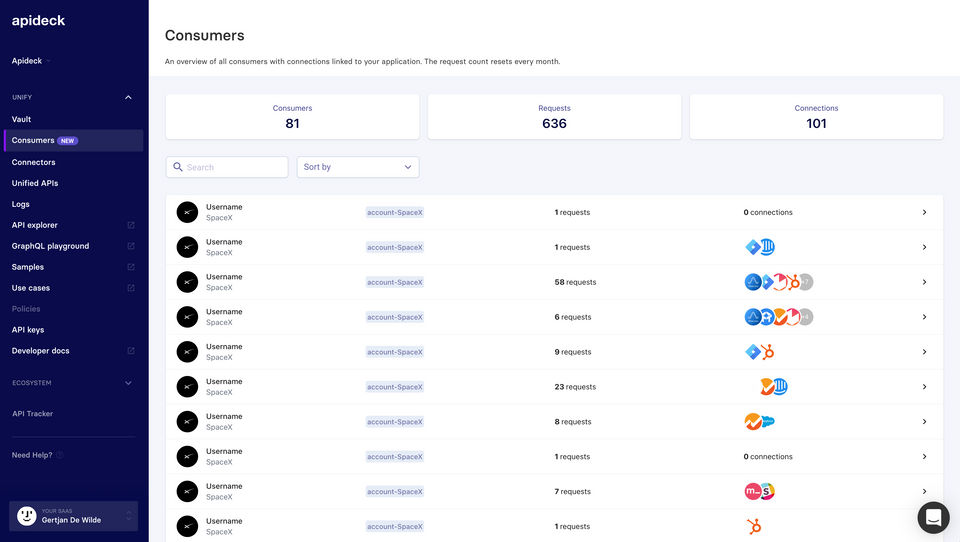Collapse the UNIFY sidebar section
Screen dimensions: 960x542
coord(128,97)
